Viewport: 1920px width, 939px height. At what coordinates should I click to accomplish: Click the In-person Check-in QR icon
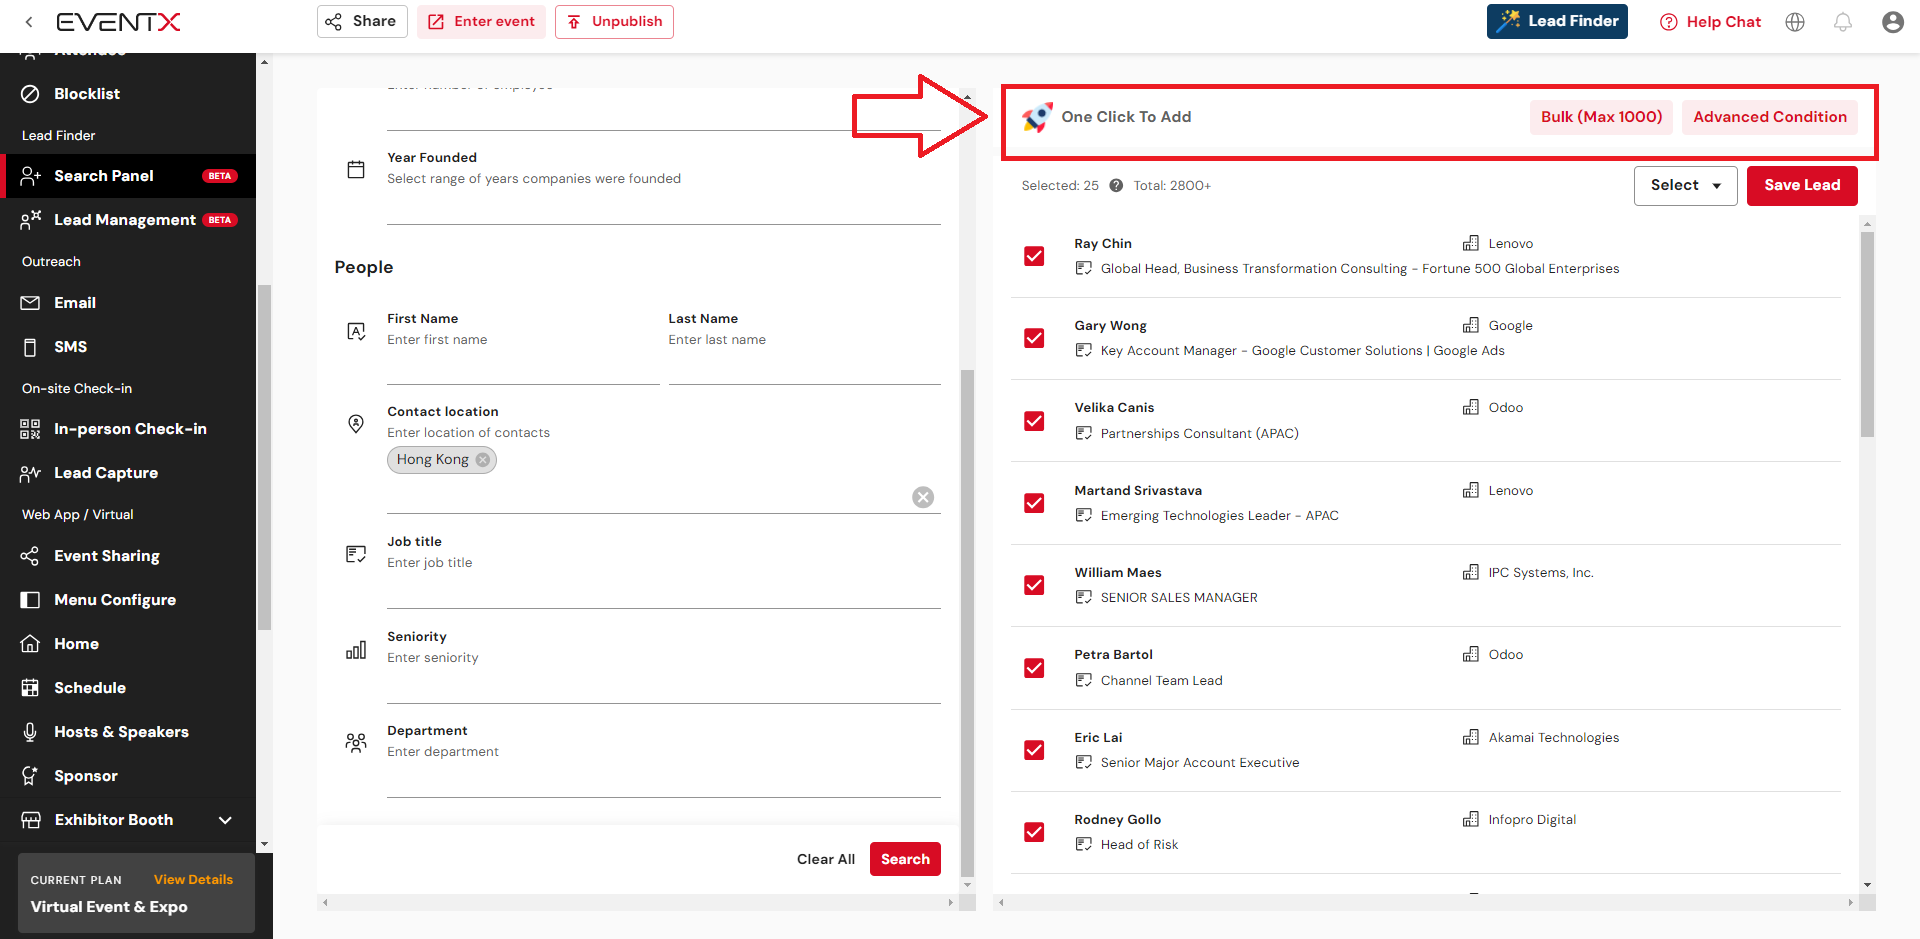(31, 429)
